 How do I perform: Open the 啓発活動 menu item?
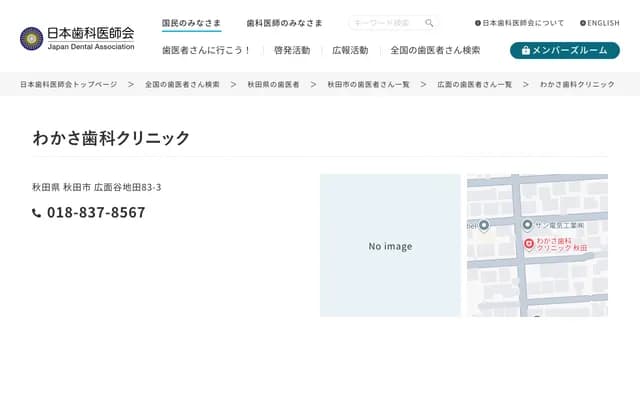292,50
